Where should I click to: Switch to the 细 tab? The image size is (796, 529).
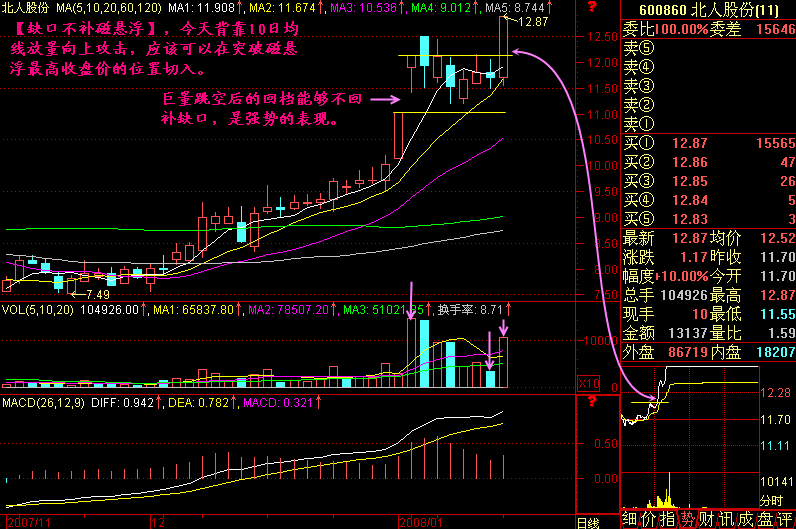[x=630, y=518]
